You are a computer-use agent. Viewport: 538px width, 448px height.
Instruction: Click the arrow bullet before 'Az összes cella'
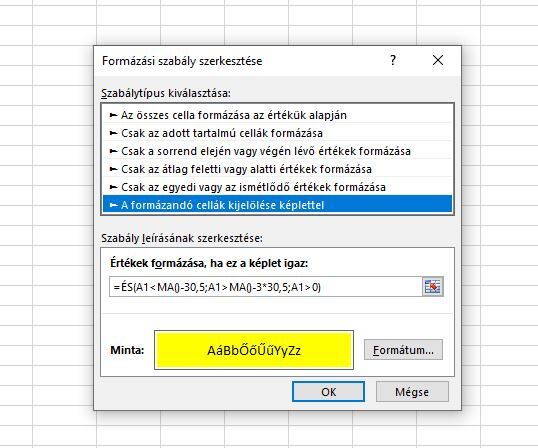[x=113, y=115]
